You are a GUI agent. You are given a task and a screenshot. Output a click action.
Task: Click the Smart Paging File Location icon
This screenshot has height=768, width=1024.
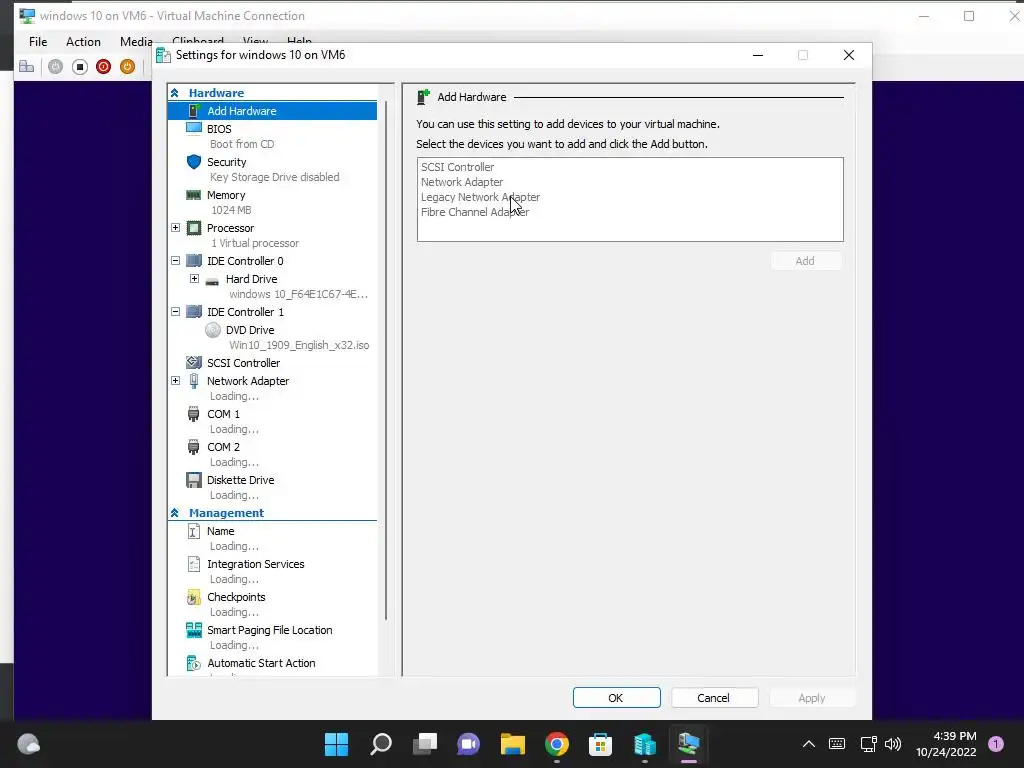click(194, 630)
